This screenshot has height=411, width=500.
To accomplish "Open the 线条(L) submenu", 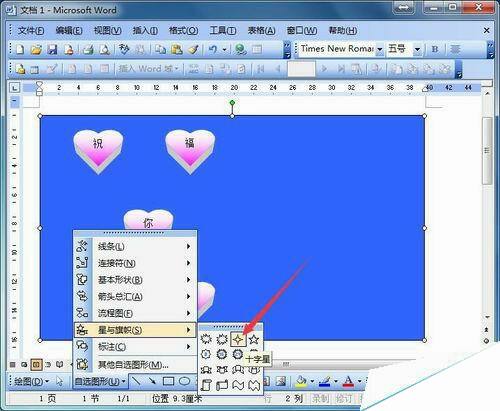I will pyautogui.click(x=135, y=246).
